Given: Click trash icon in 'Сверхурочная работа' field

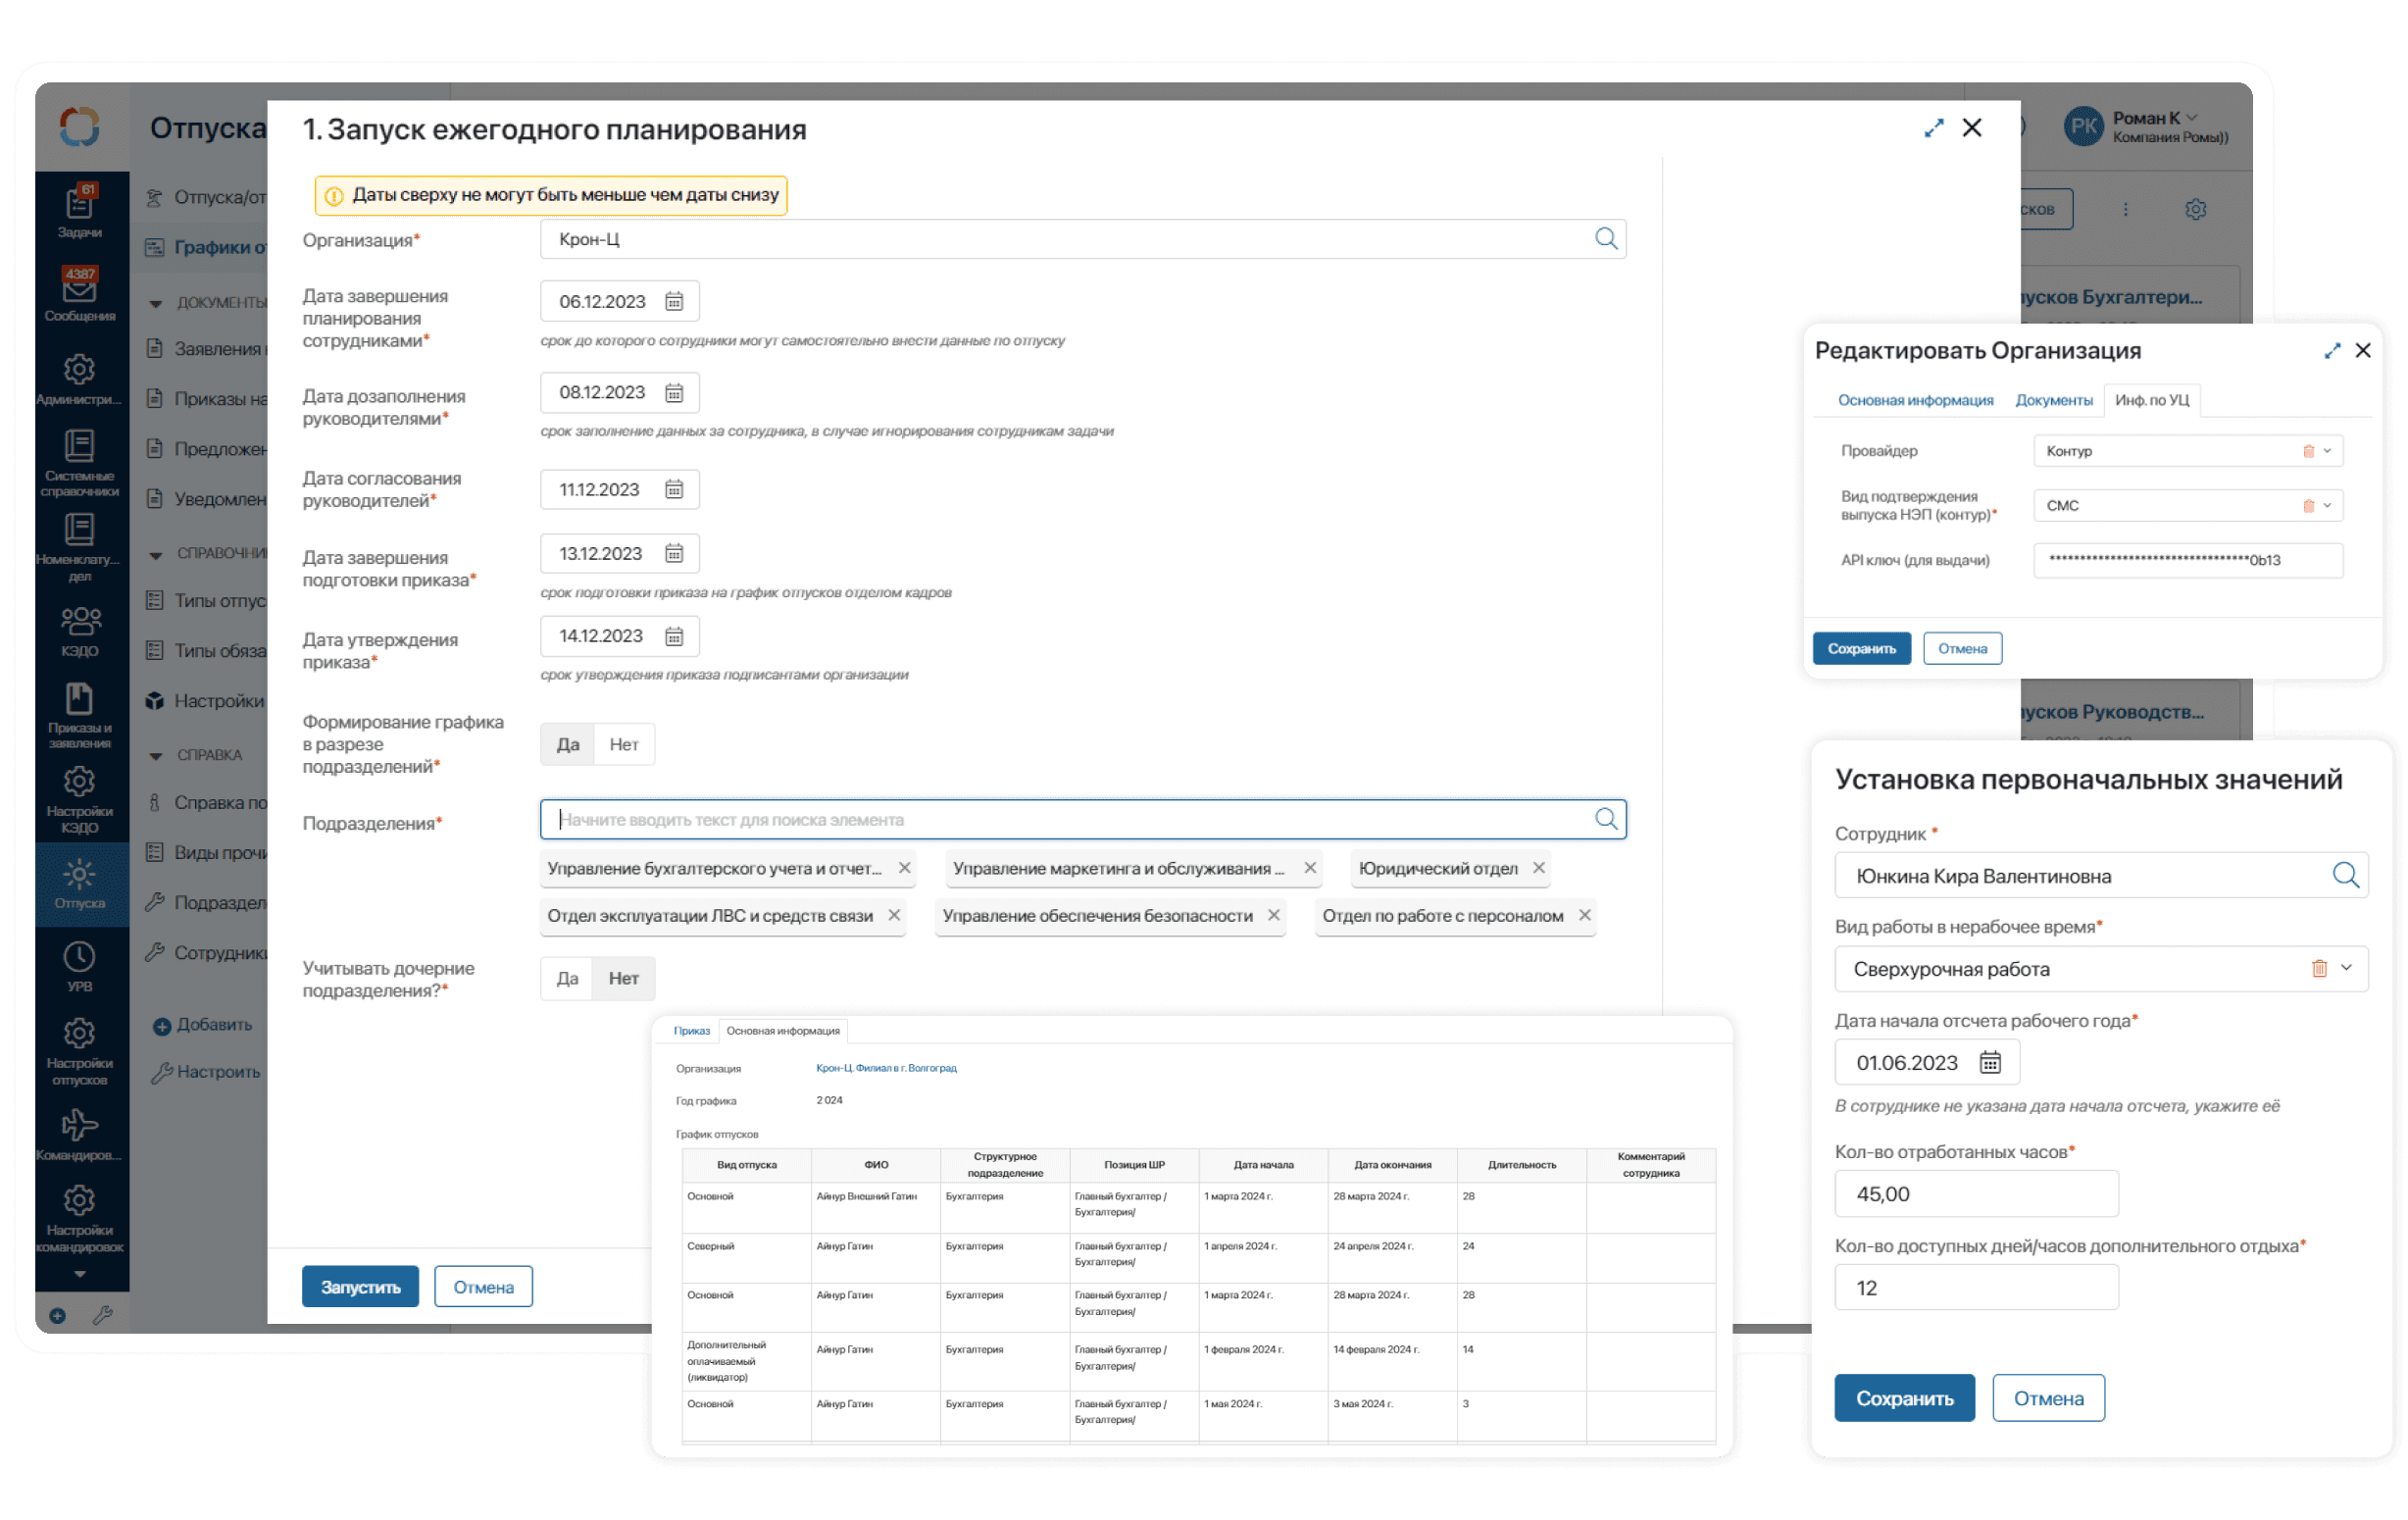Looking at the screenshot, I should 2319,968.
